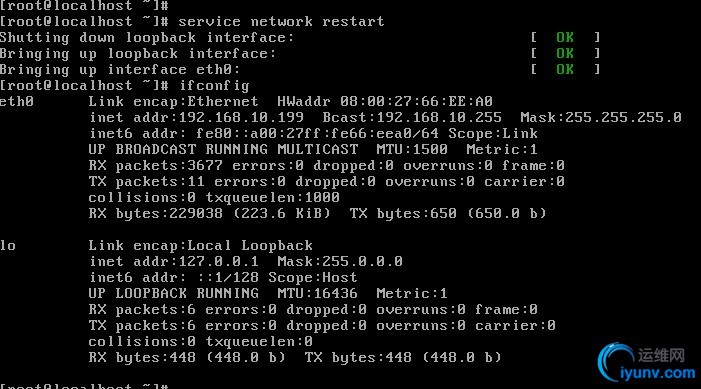Screen dimensions: 701x389
Task: Click the loopback address 127.0.0.1
Action: (x=219, y=261)
